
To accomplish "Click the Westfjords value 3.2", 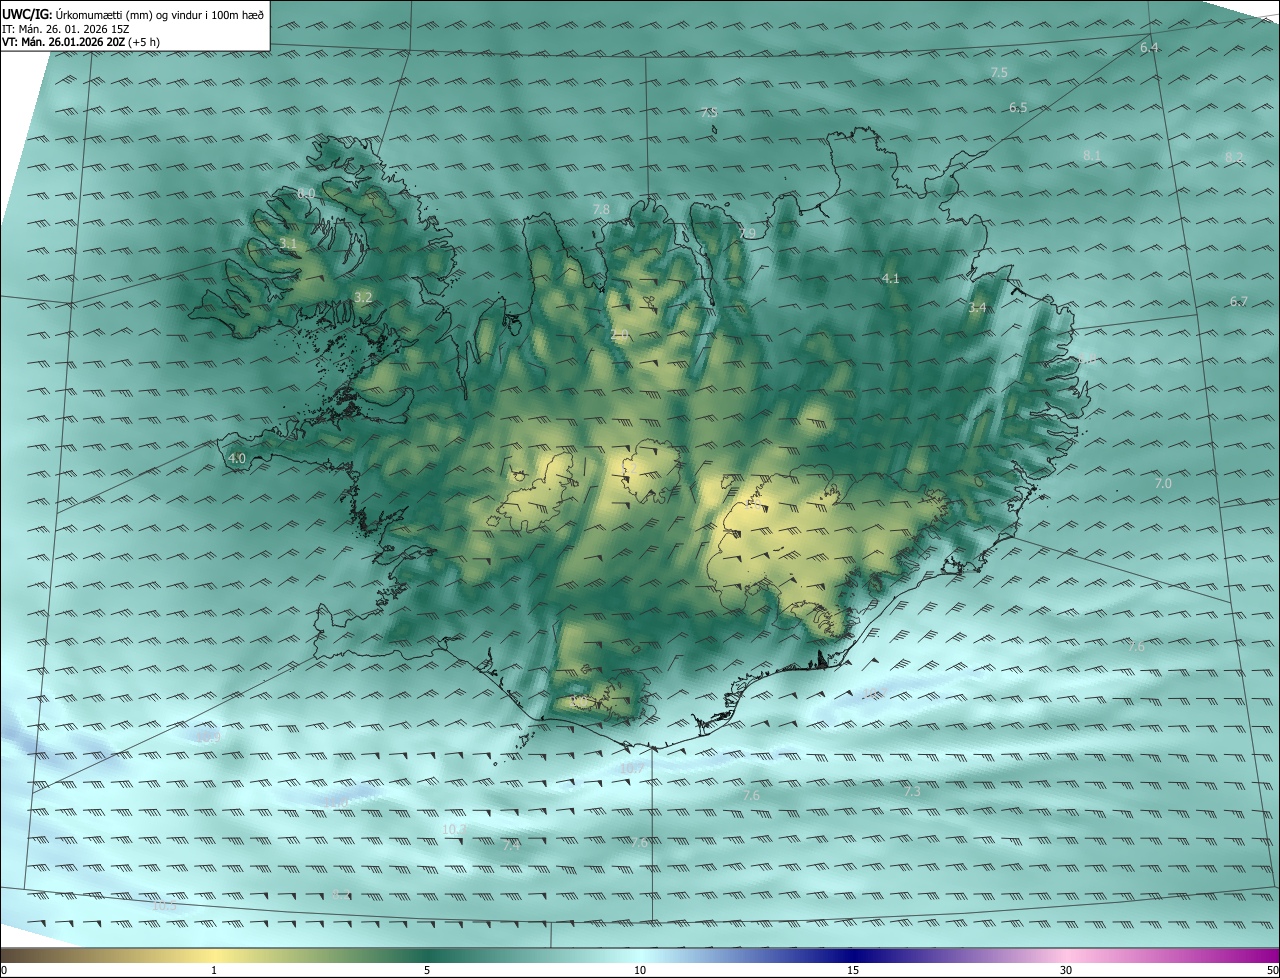I will (x=363, y=297).
